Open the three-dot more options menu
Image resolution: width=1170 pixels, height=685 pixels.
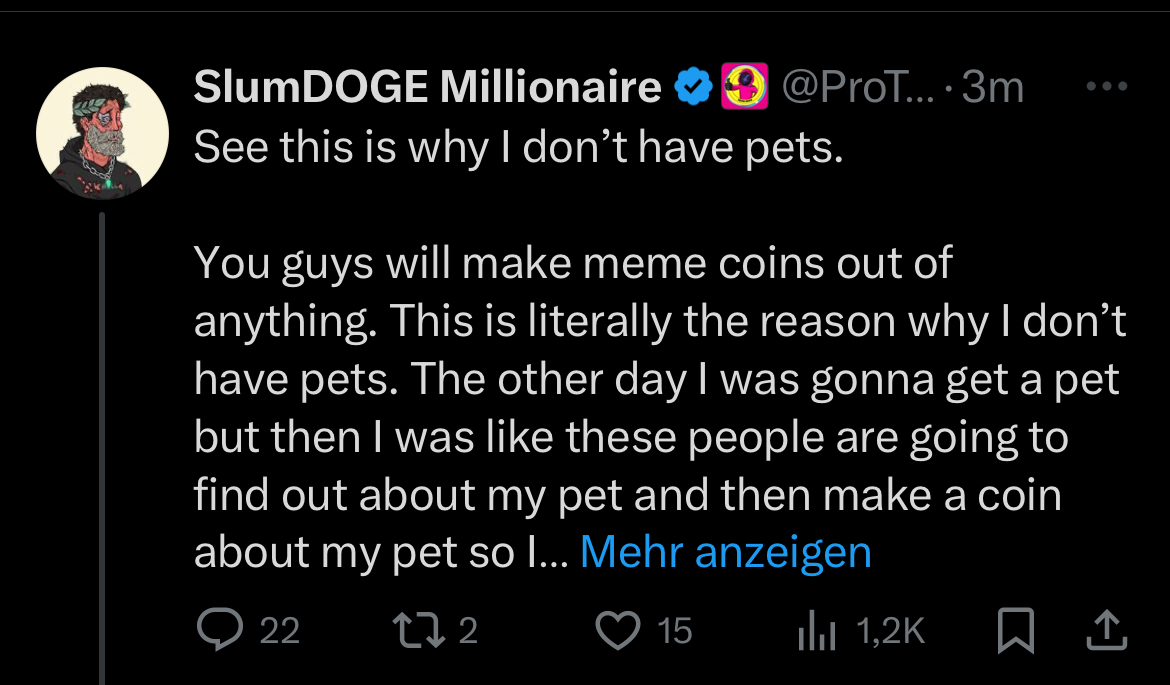(1107, 87)
